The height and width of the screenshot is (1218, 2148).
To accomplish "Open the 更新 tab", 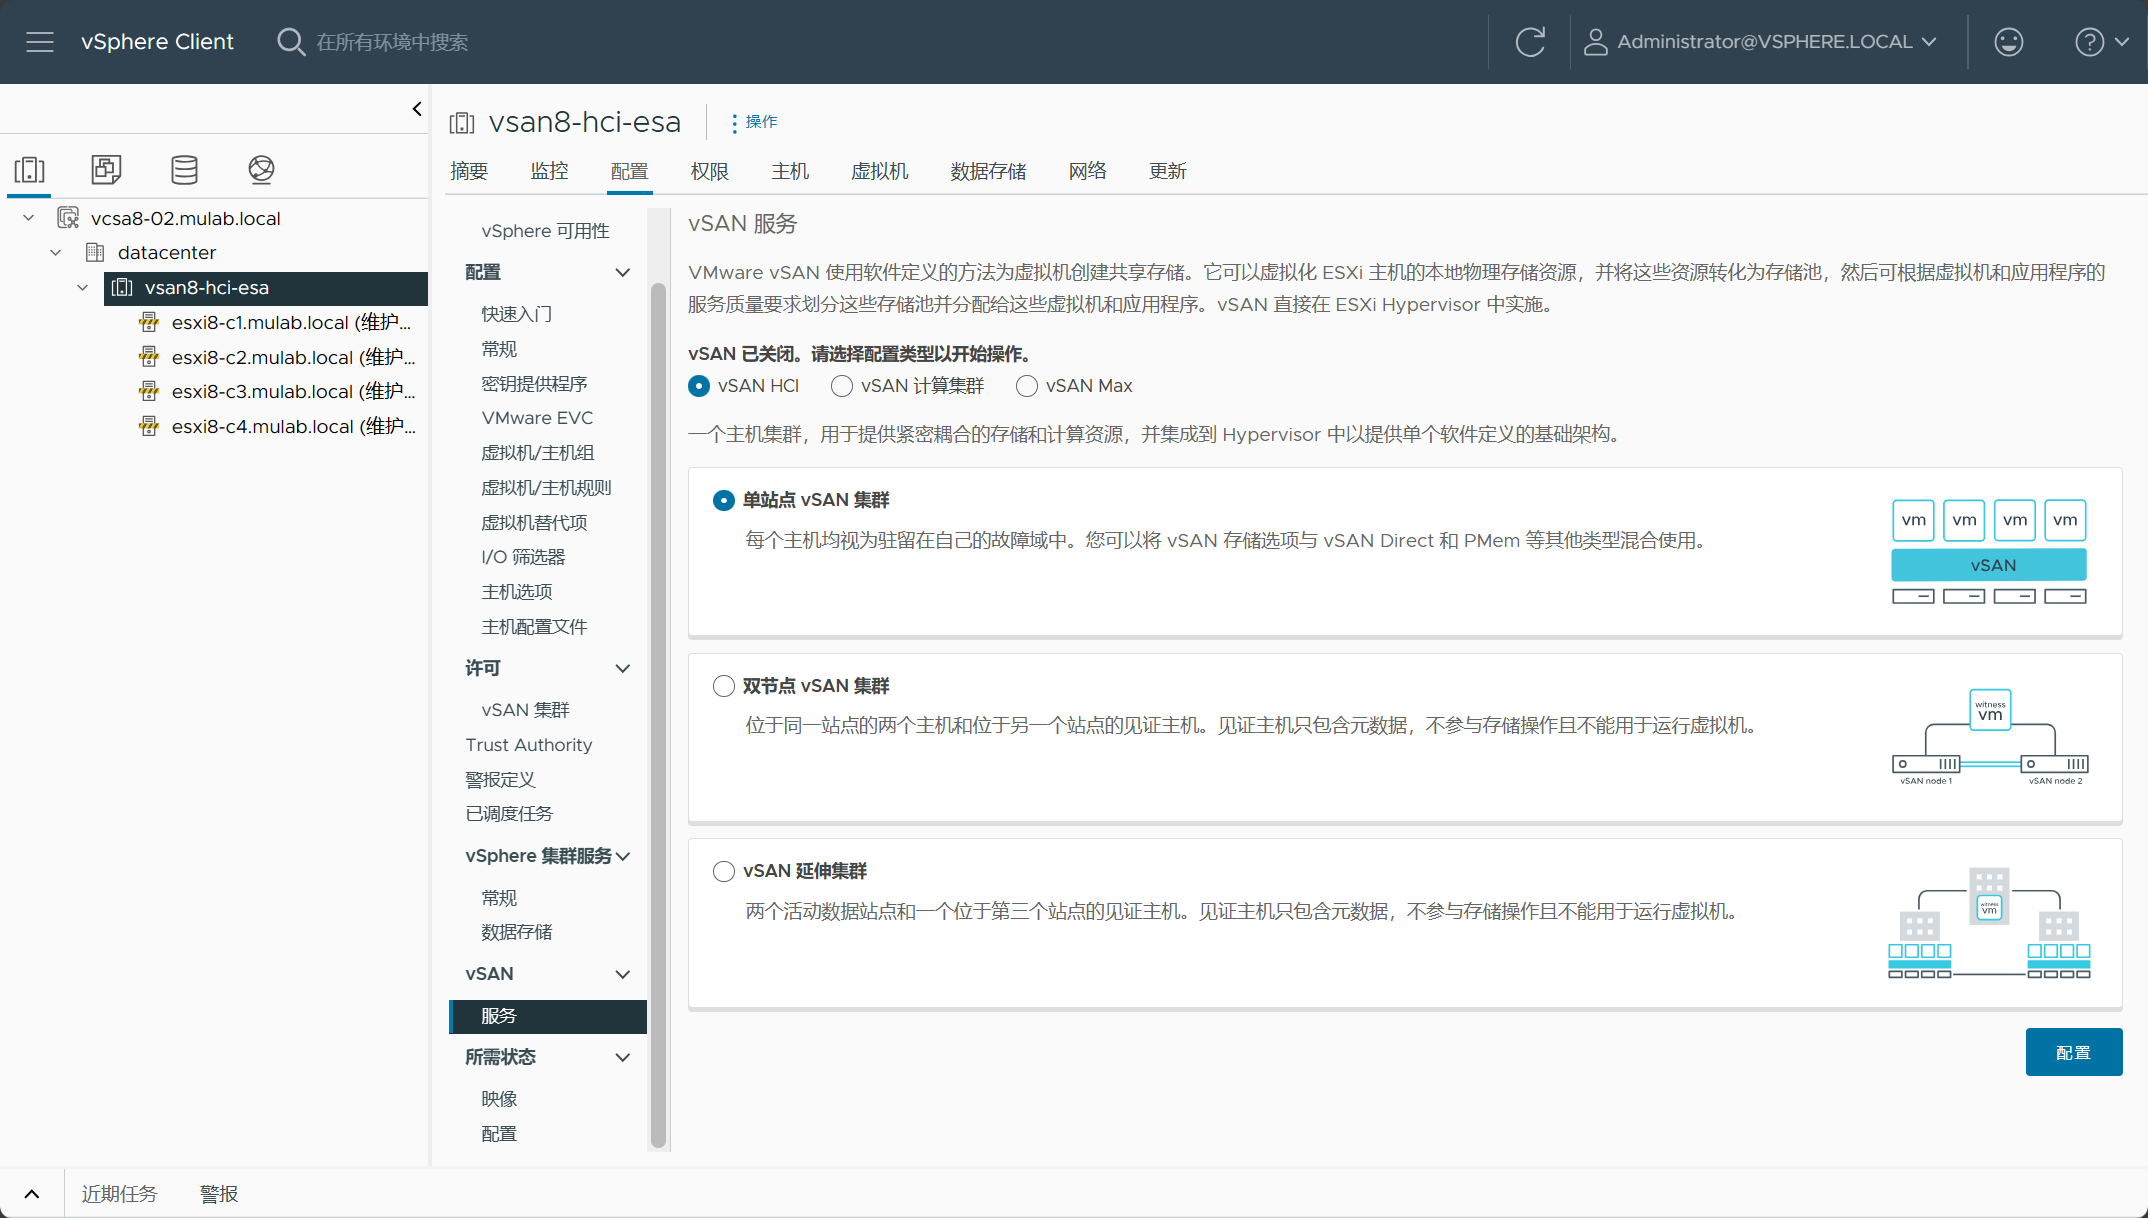I will [1168, 171].
